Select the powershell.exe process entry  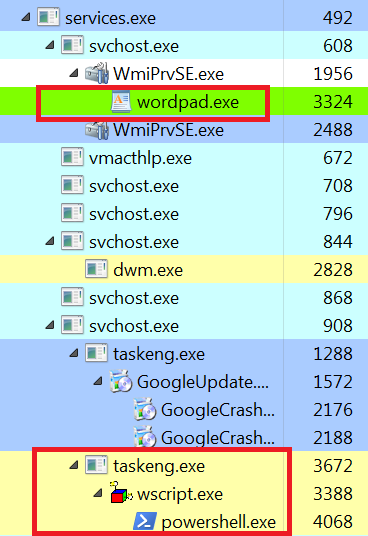point(184,522)
